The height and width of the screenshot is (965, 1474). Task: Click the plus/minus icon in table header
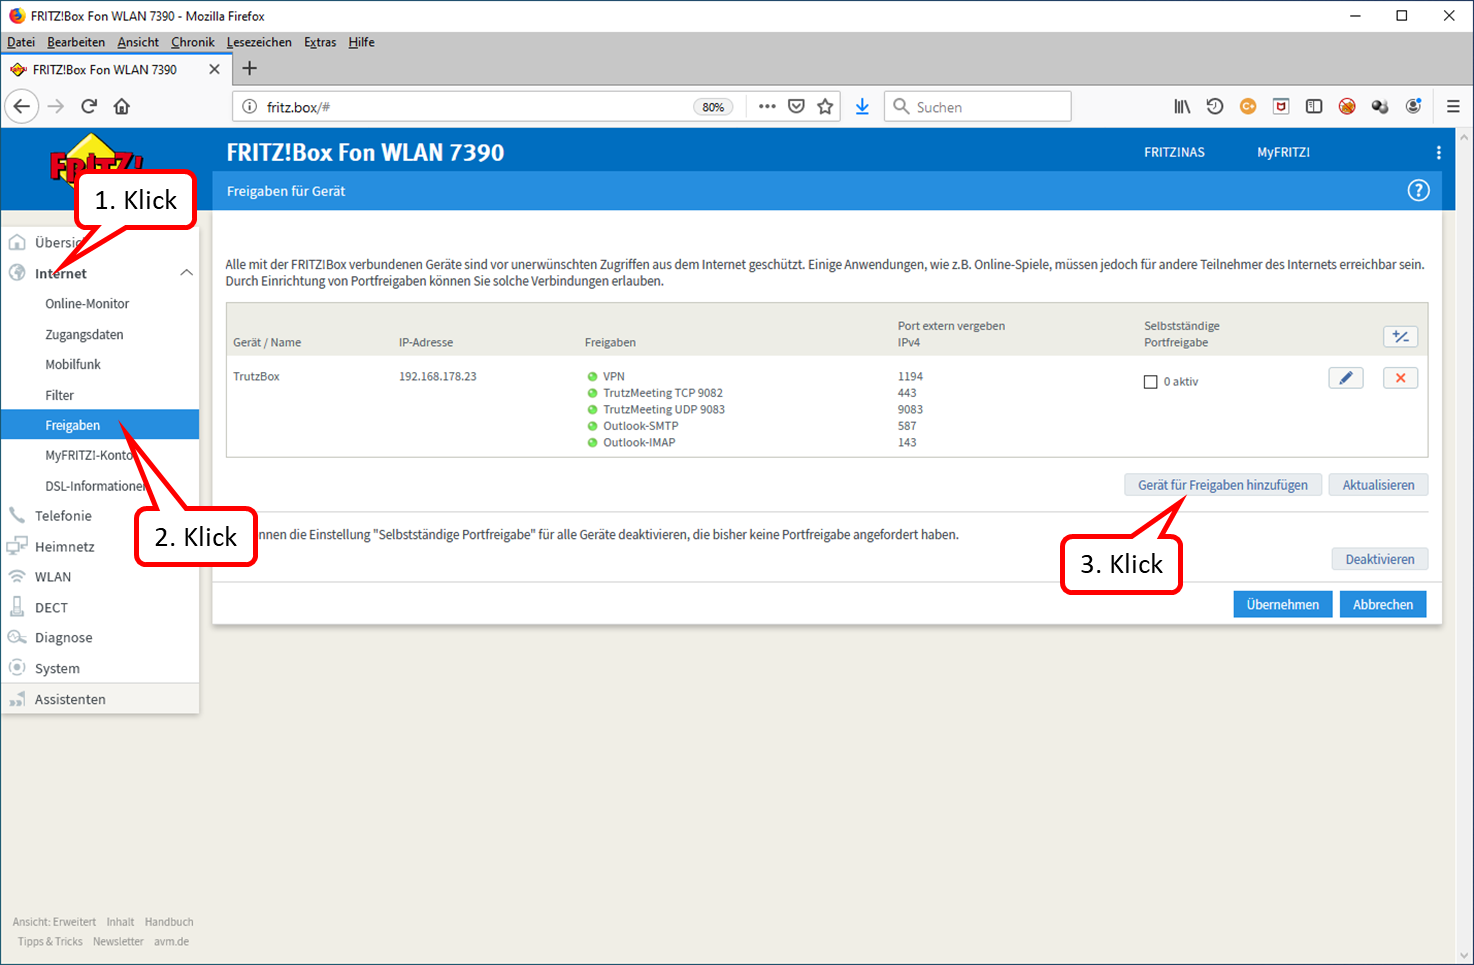[x=1400, y=337]
